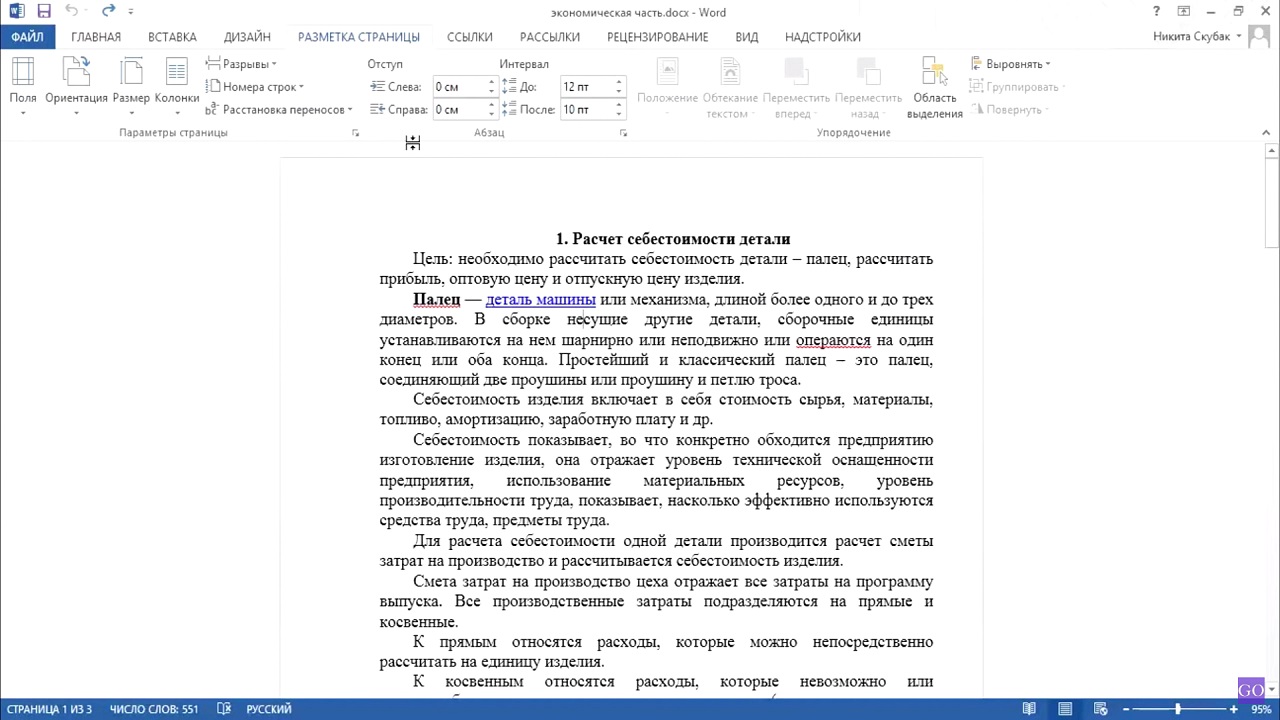Expand the Разрывы breaks dropdown

pyautogui.click(x=242, y=64)
